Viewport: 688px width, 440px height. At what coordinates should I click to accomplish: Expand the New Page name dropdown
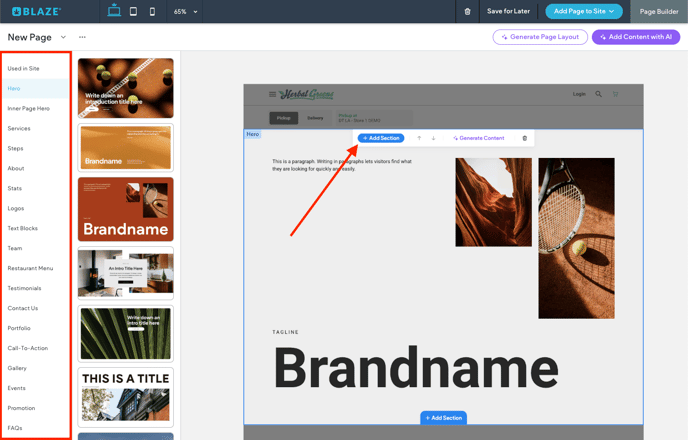[63, 37]
